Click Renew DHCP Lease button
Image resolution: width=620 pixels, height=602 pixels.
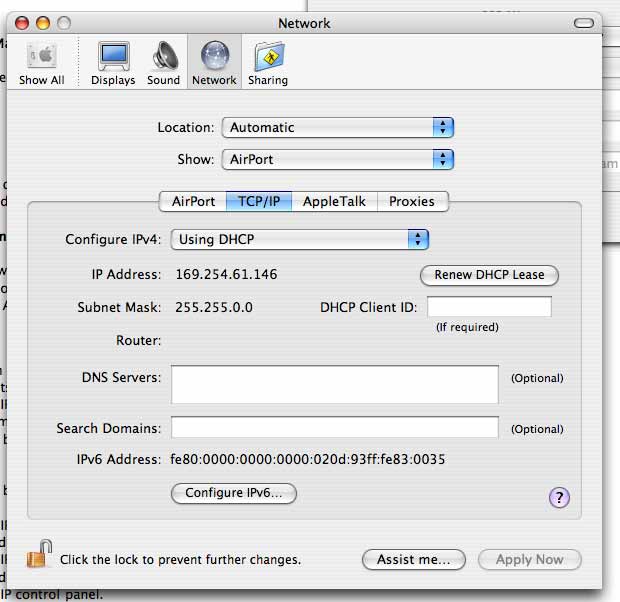click(489, 275)
